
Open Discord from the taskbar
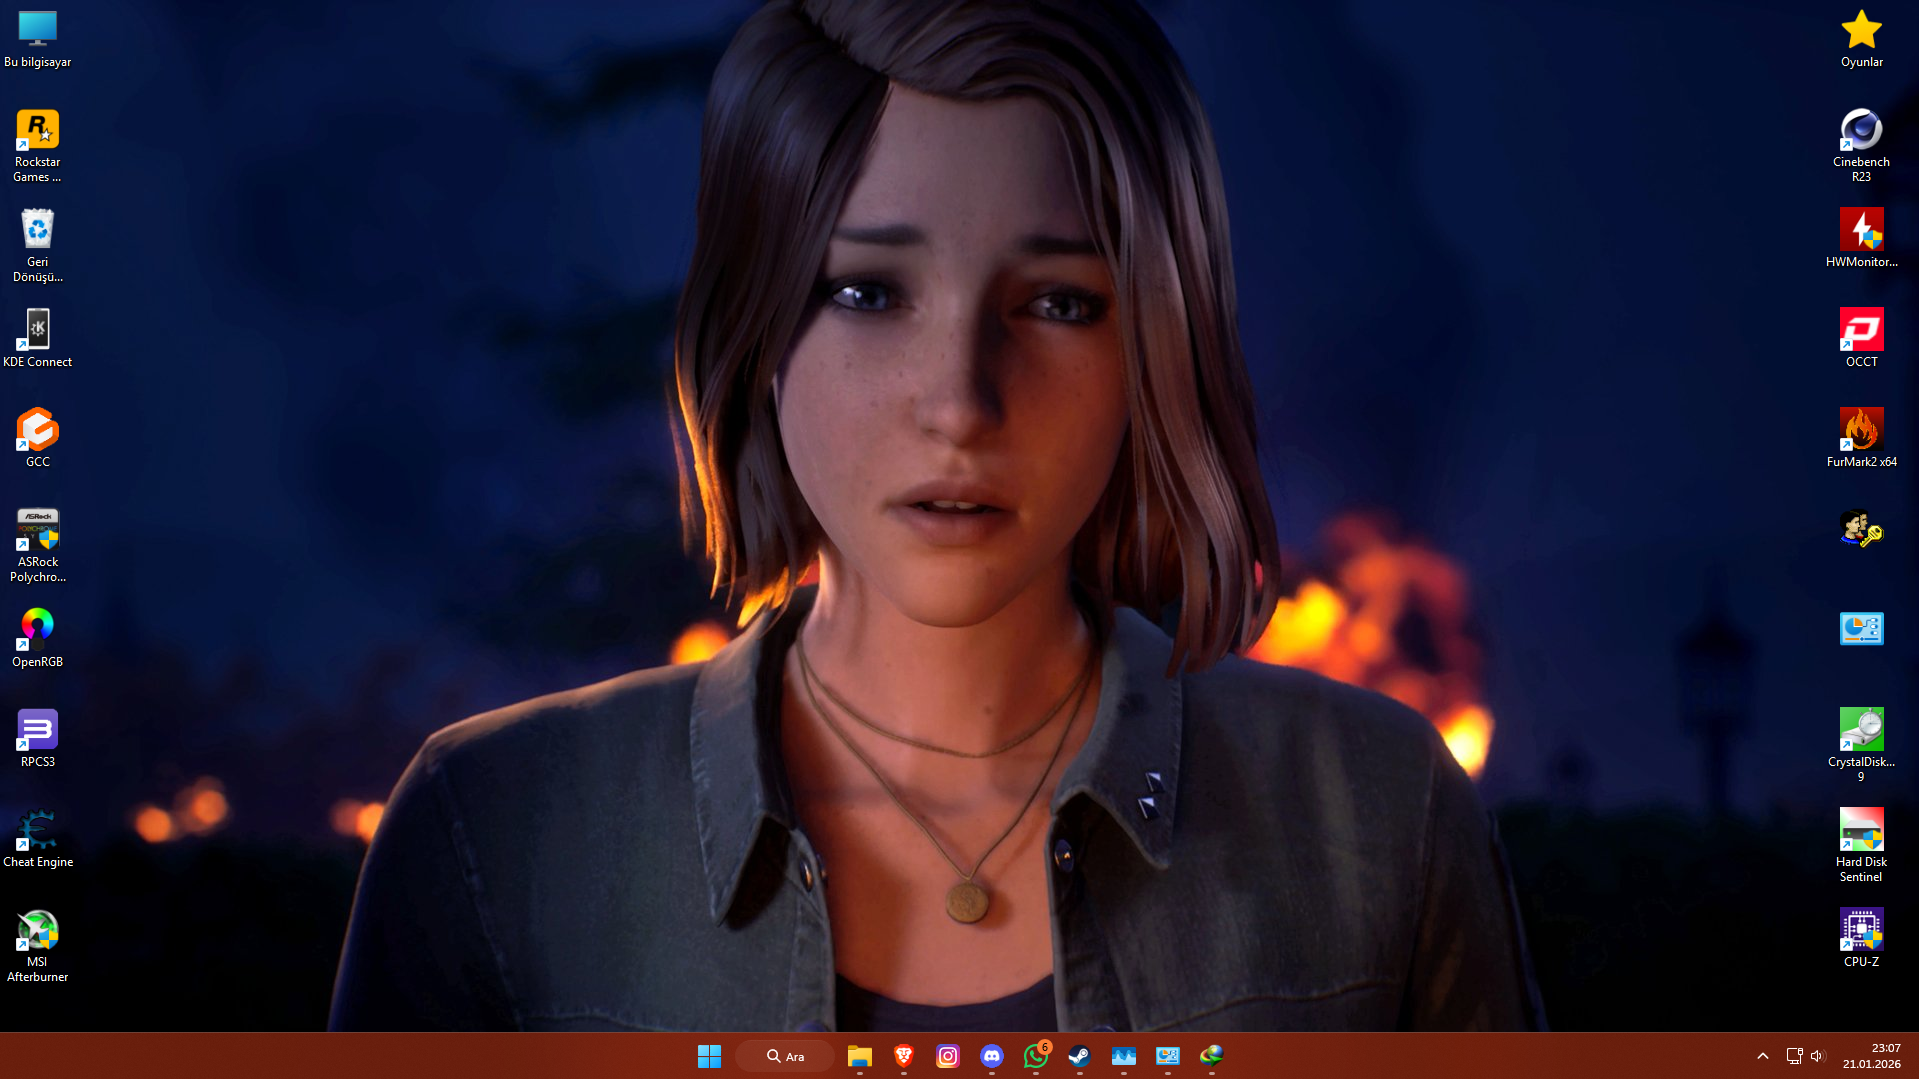992,1056
